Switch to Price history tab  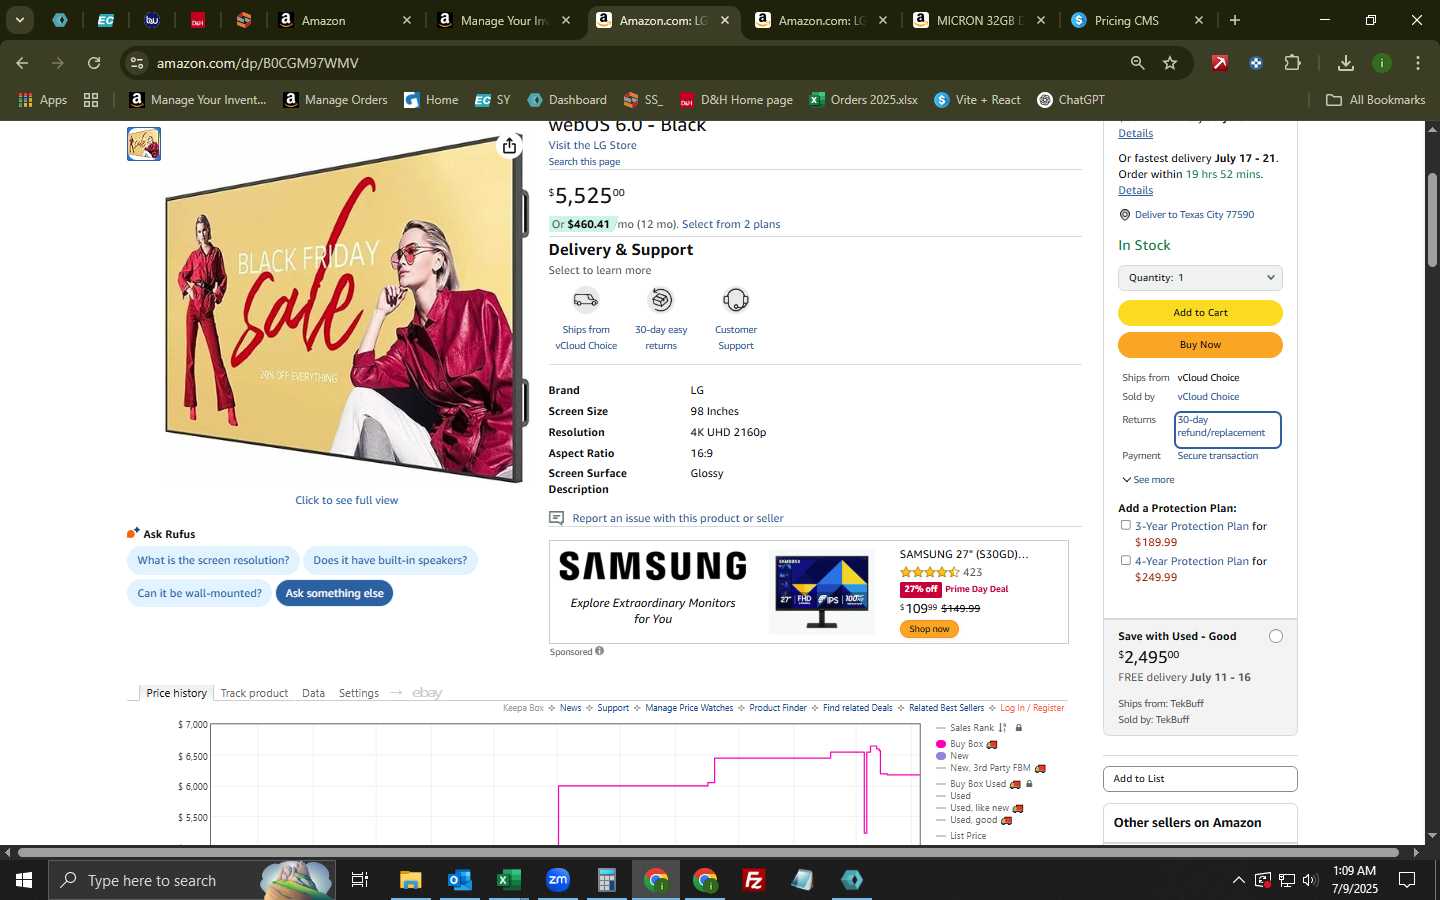click(176, 693)
